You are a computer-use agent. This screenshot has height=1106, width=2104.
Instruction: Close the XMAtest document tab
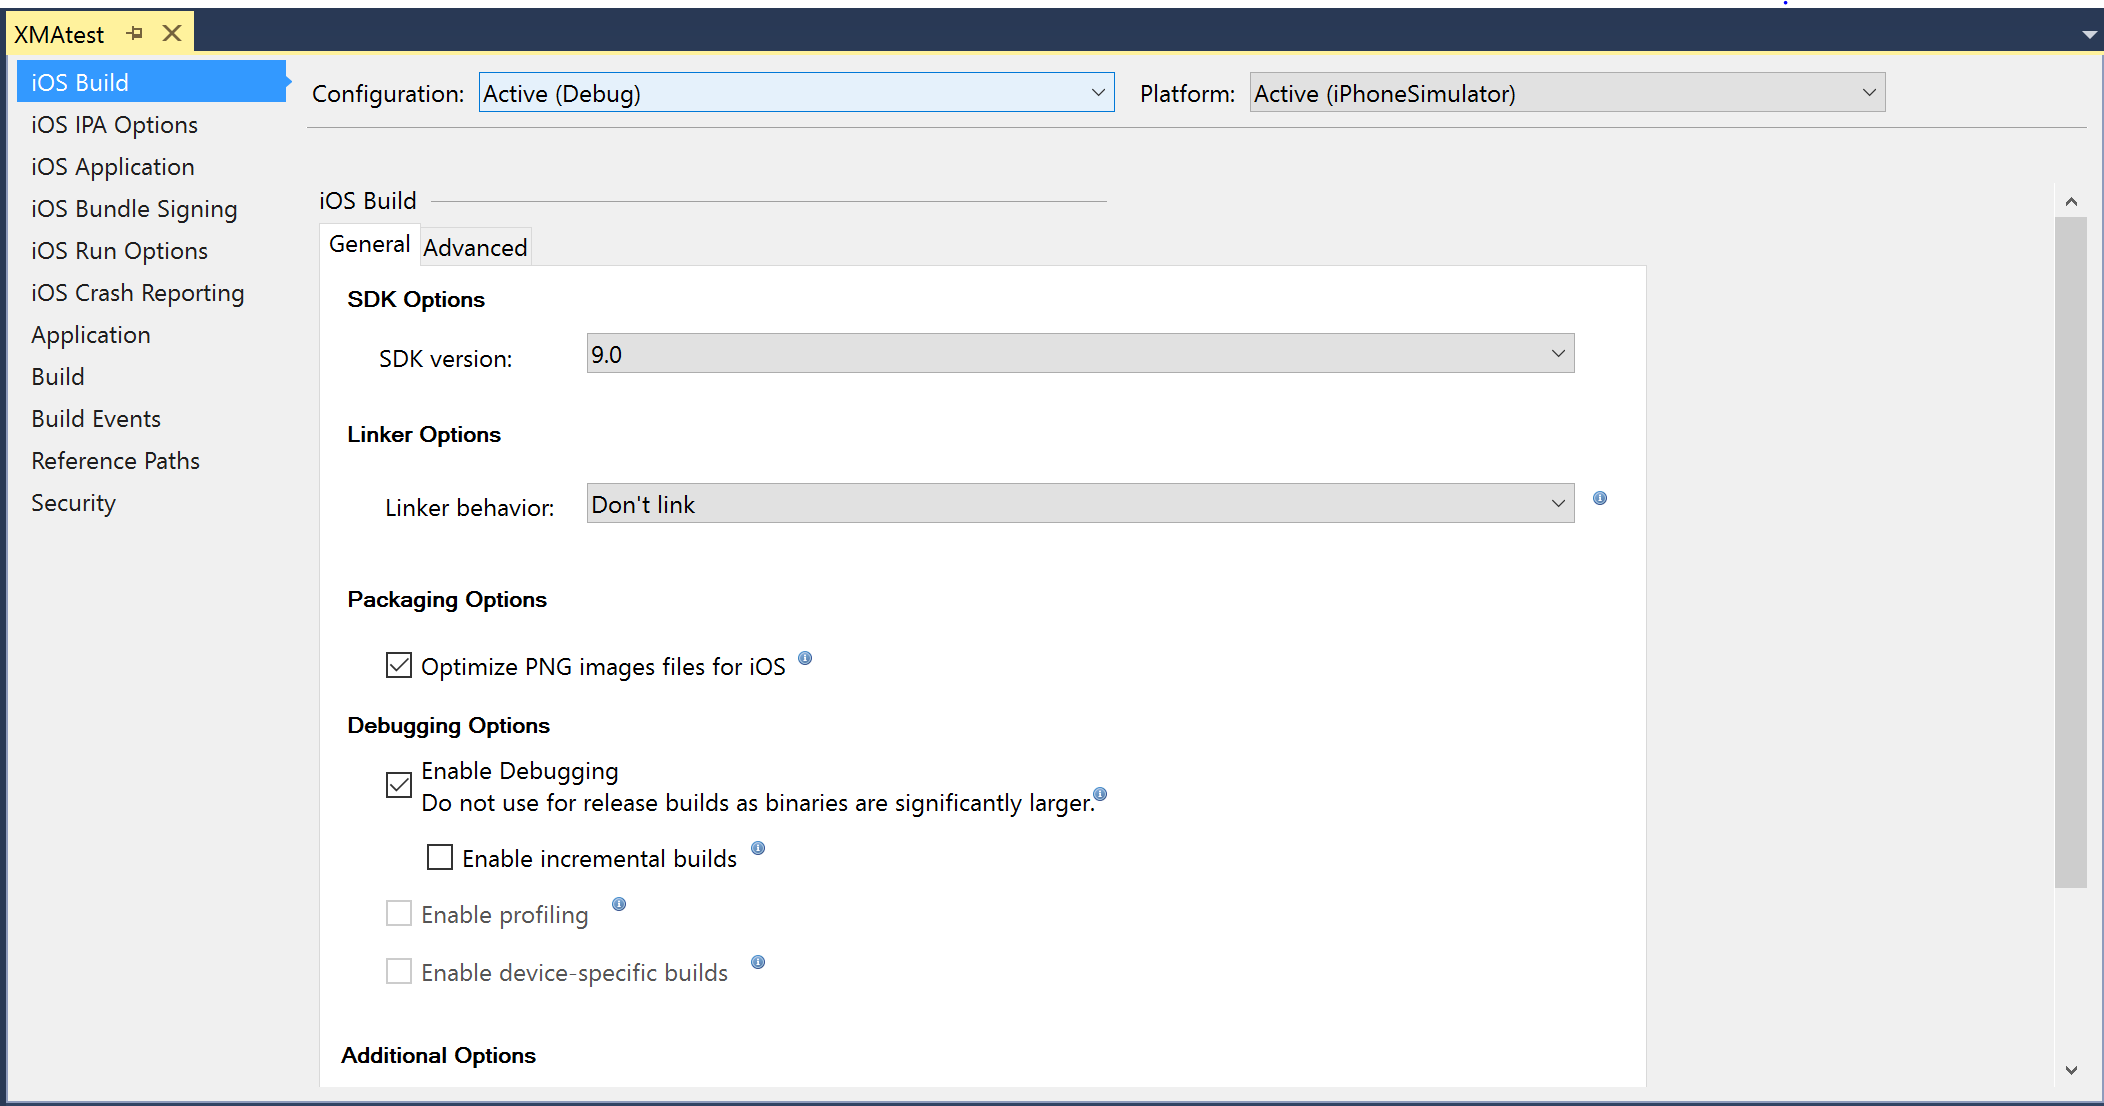(172, 33)
